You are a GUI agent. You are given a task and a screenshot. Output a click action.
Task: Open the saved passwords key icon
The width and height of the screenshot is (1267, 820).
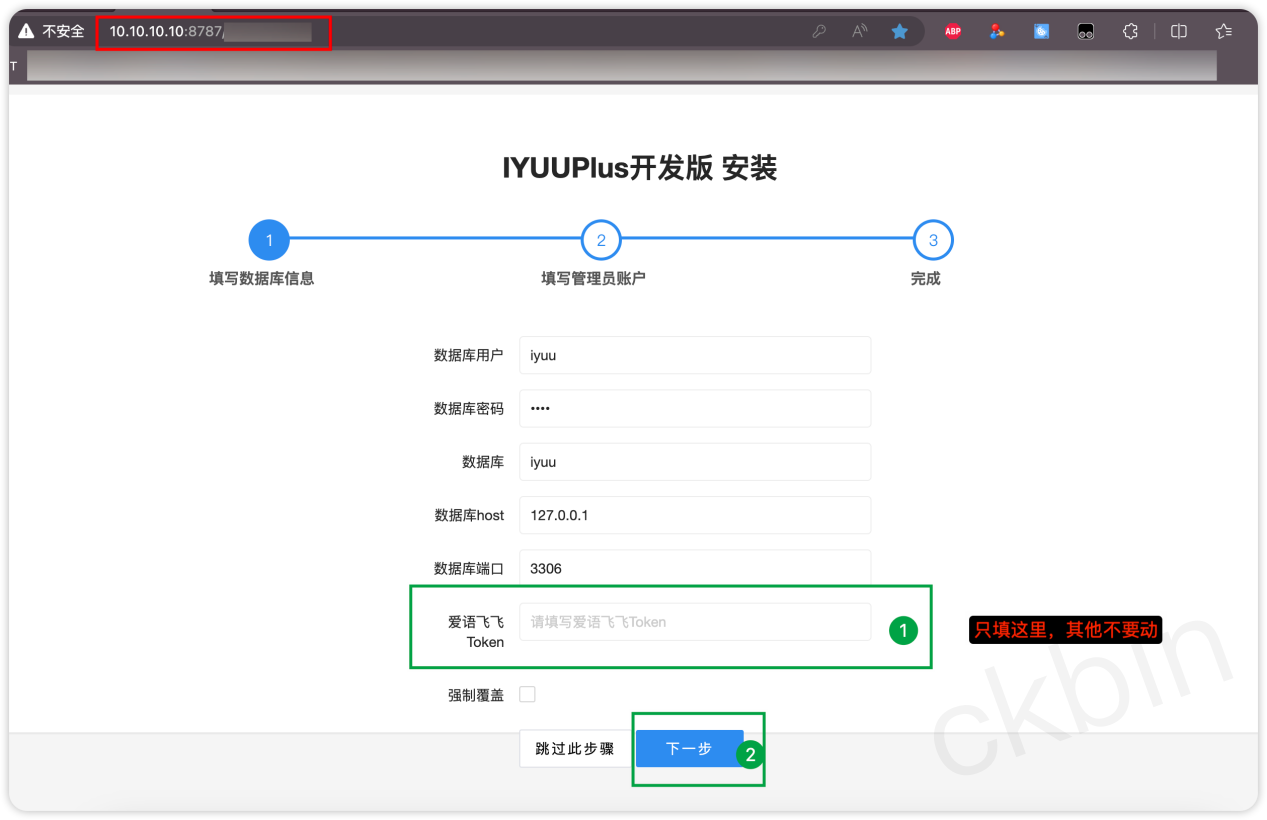click(x=819, y=32)
